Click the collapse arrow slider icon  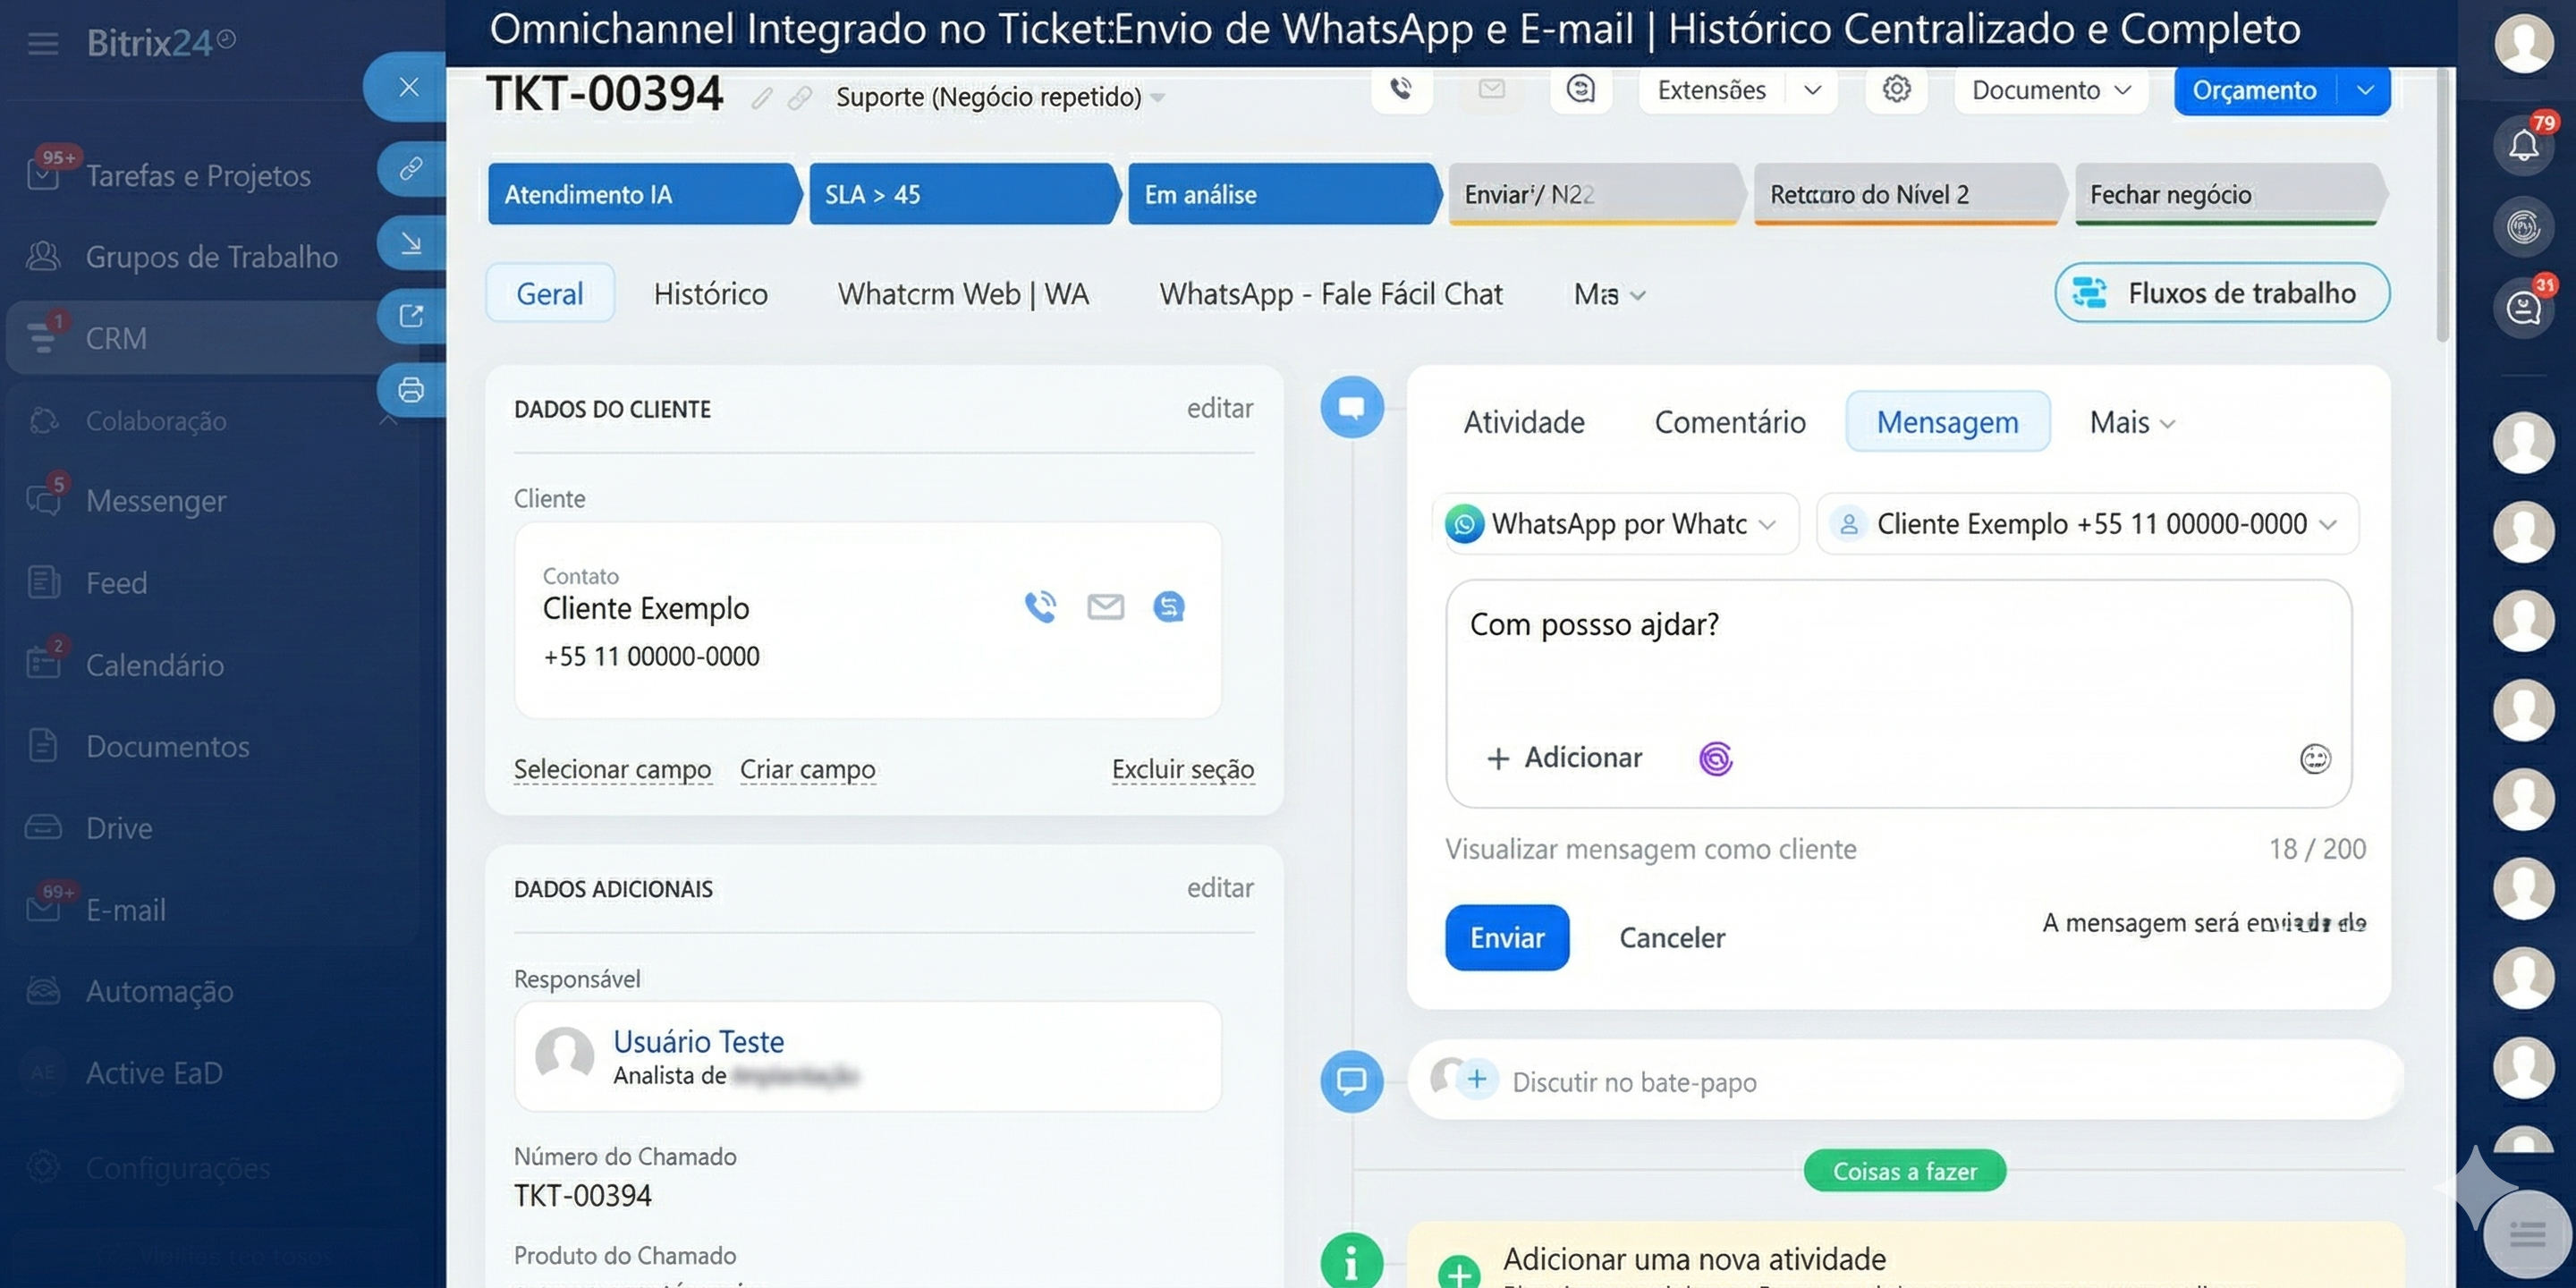(411, 243)
